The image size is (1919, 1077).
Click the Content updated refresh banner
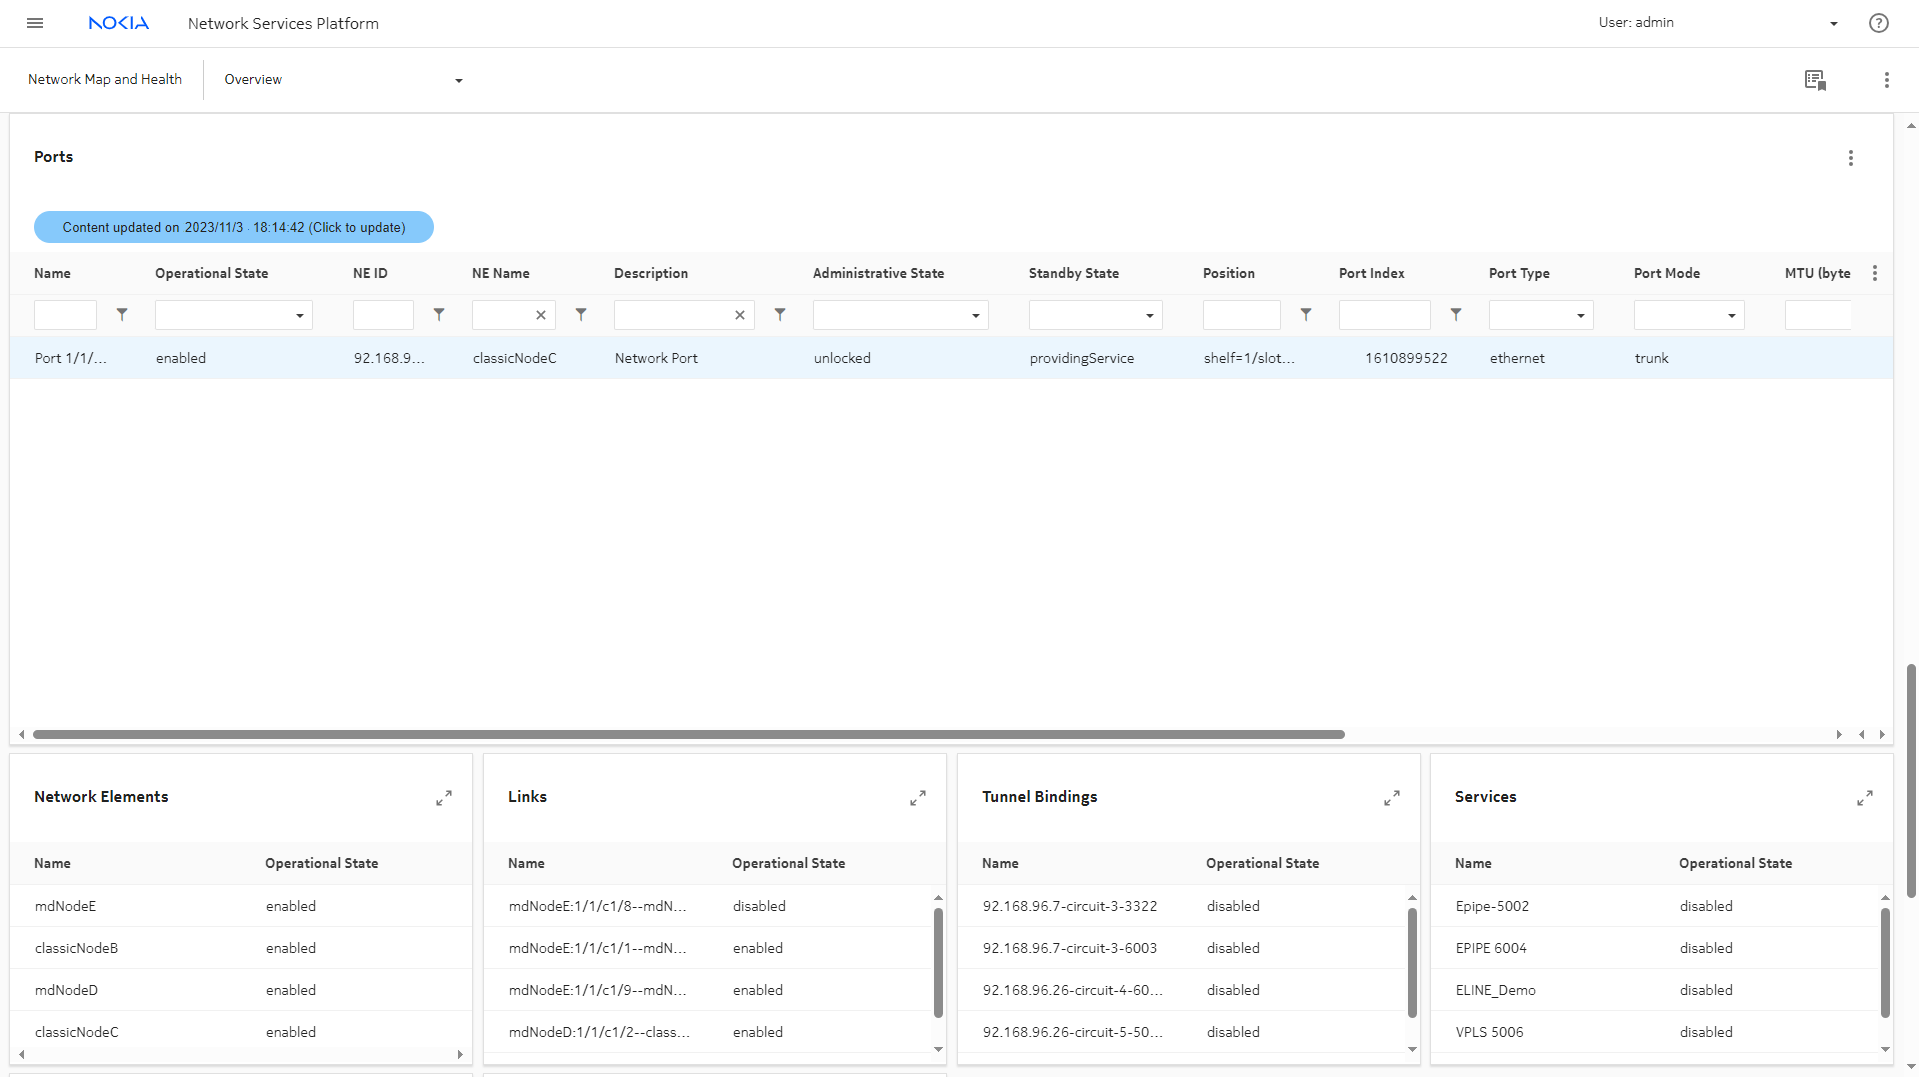(x=234, y=227)
